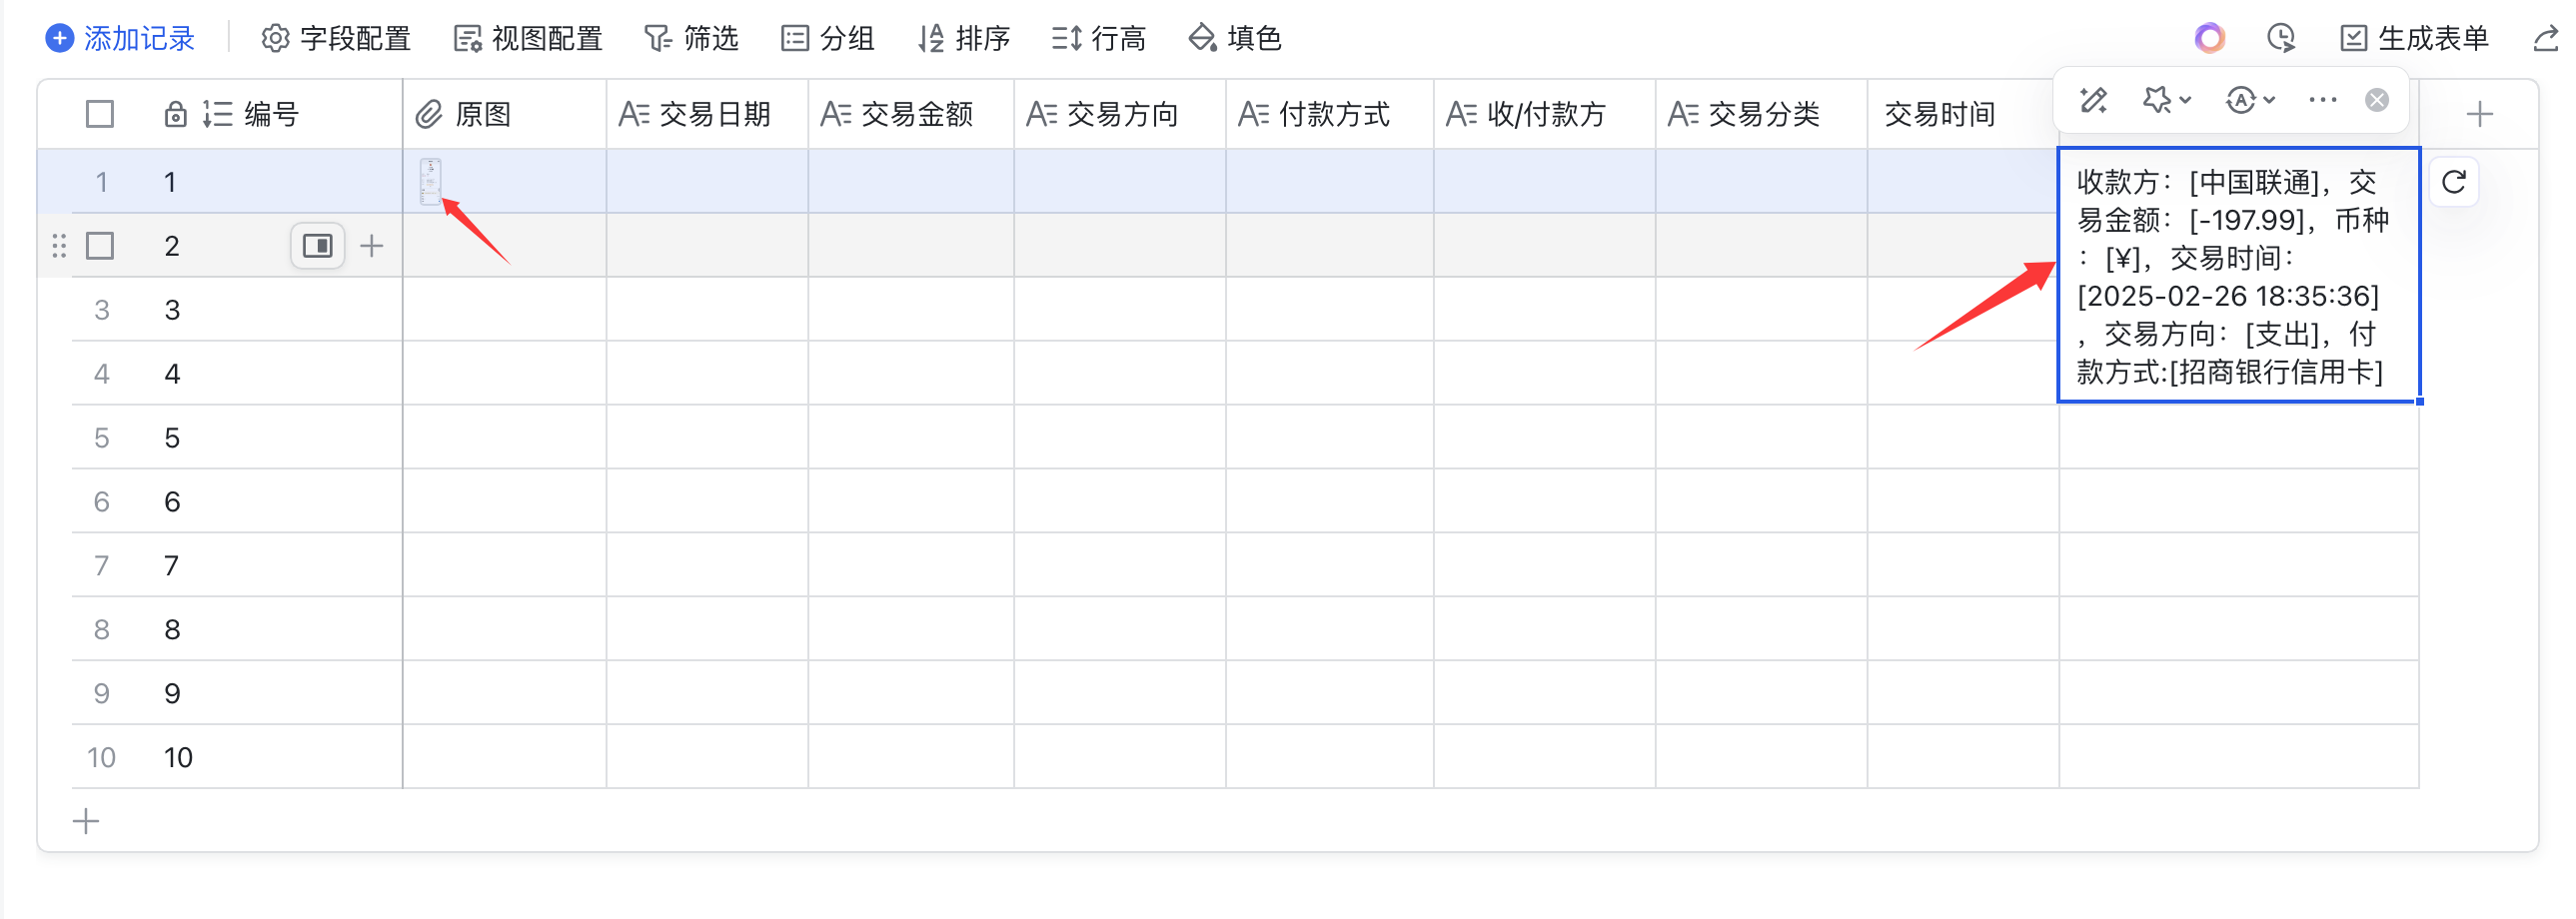
Task: Expand record 2 with the panel icon
Action: coord(317,246)
